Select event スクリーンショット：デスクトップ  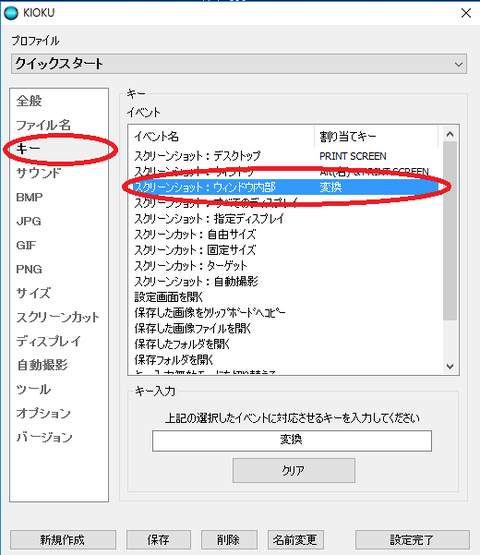pos(197,156)
